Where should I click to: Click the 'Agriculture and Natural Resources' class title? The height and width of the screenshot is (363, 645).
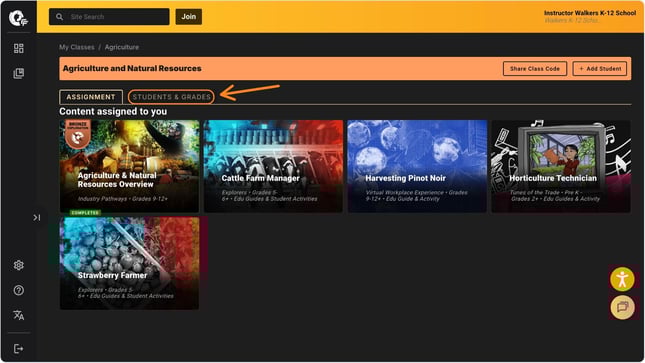pyautogui.click(x=132, y=69)
